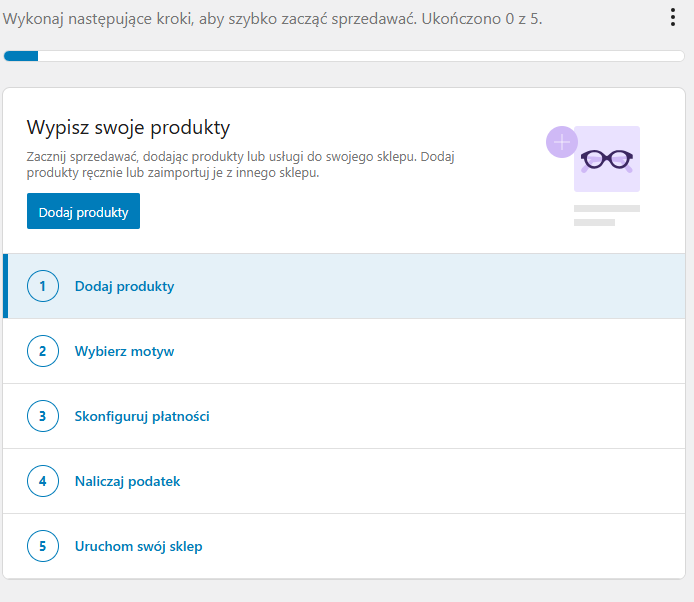Open the three-dot task list options menu

tap(672, 18)
